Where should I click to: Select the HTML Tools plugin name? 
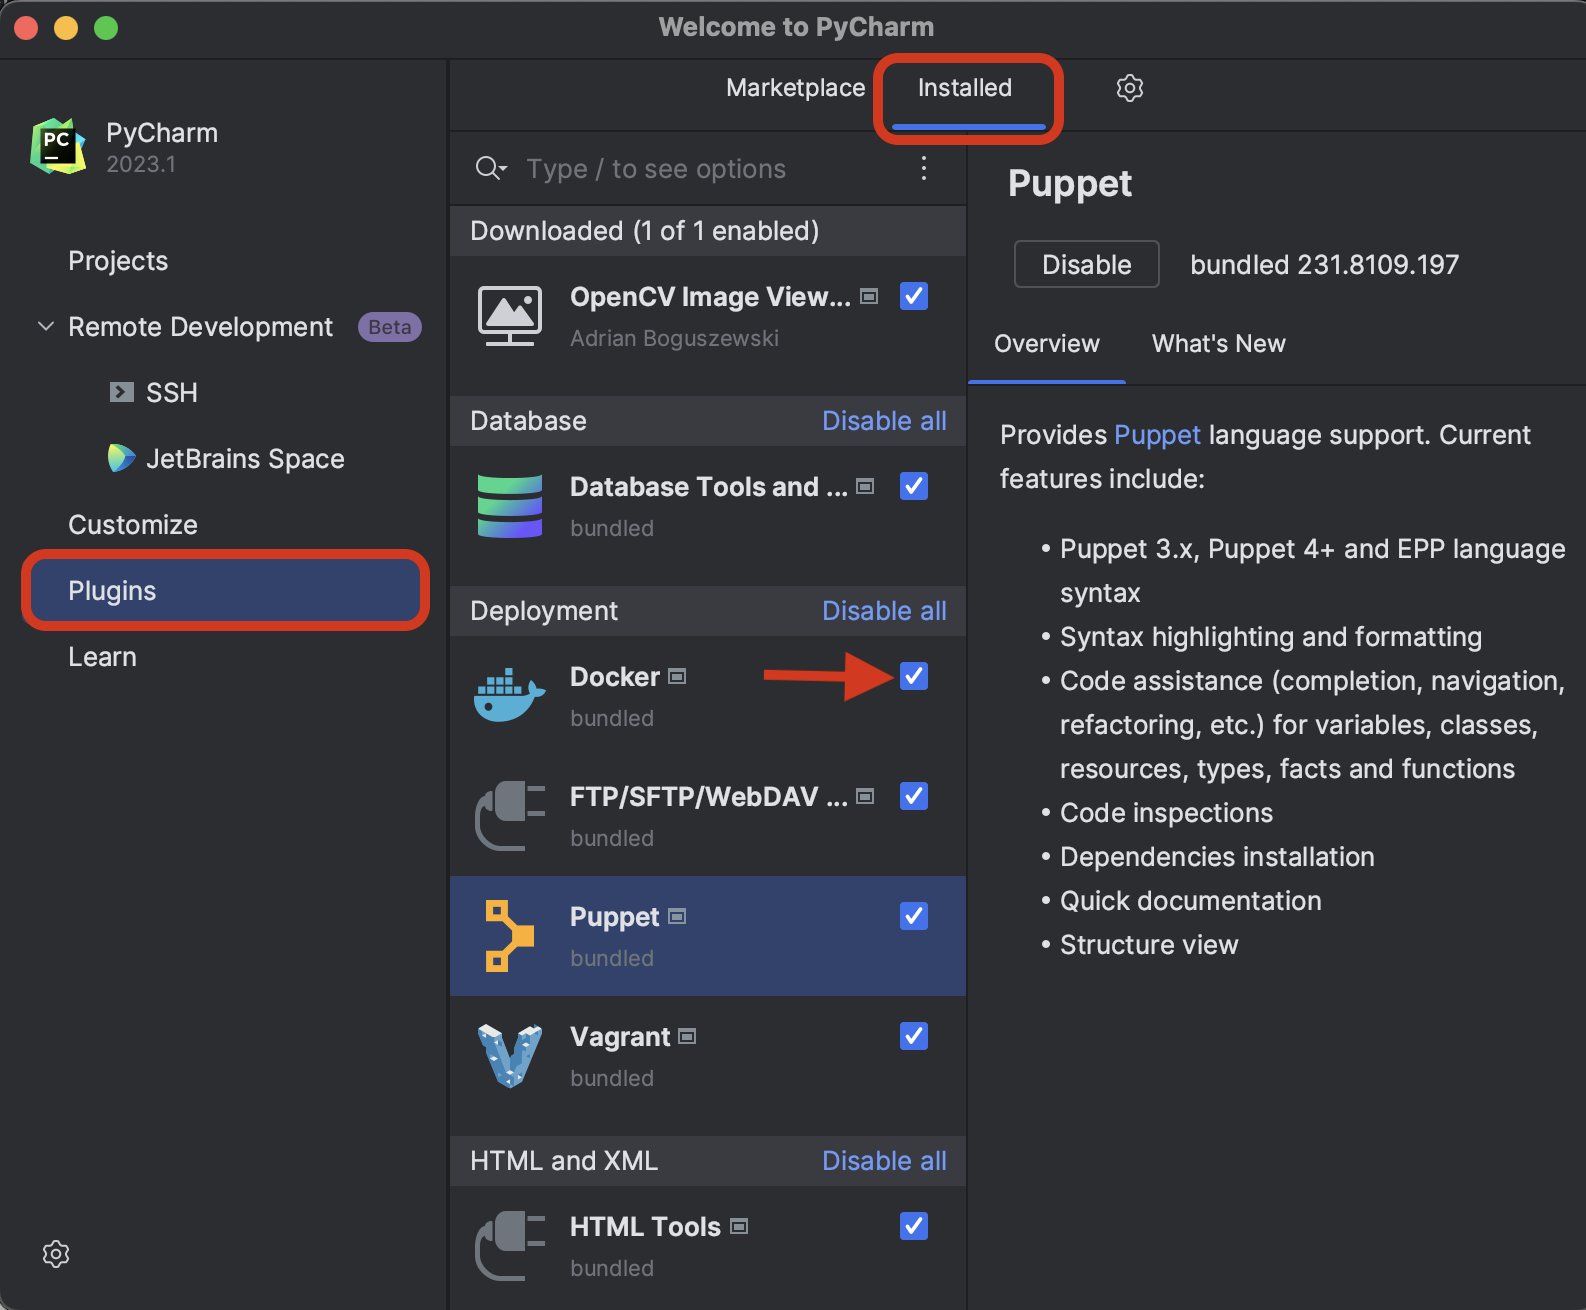[x=645, y=1227]
